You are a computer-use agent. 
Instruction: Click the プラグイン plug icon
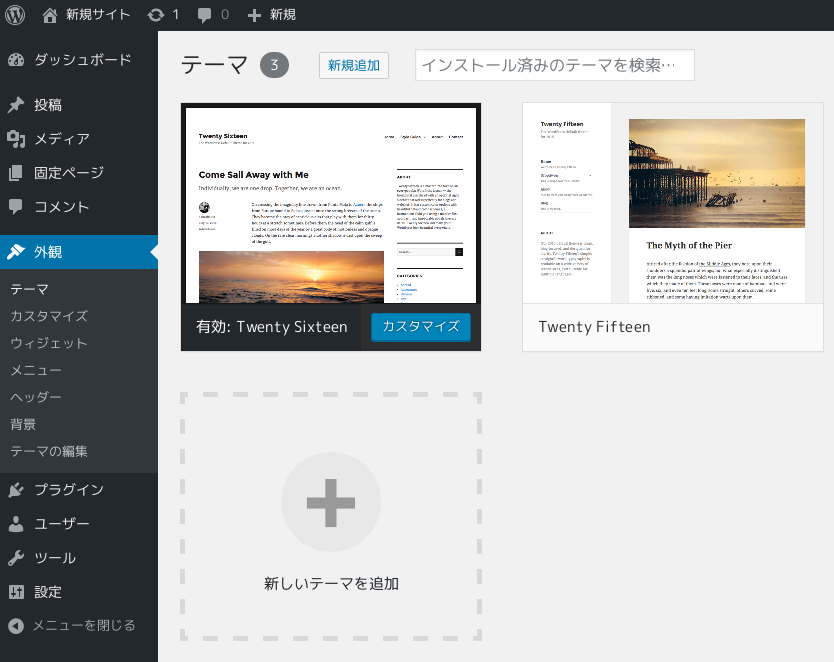[16, 490]
